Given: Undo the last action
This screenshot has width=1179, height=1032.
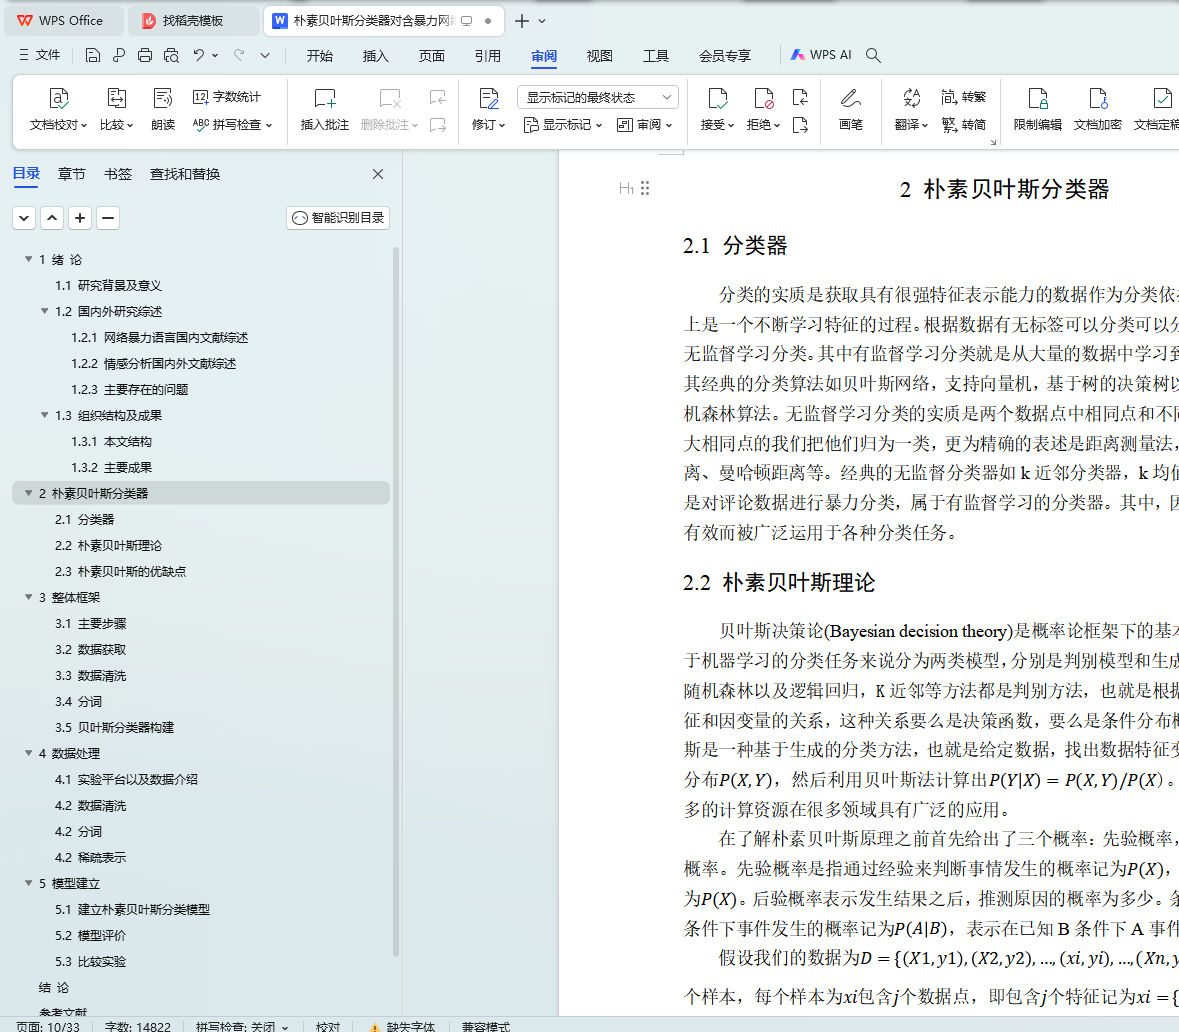Looking at the screenshot, I should (x=199, y=55).
